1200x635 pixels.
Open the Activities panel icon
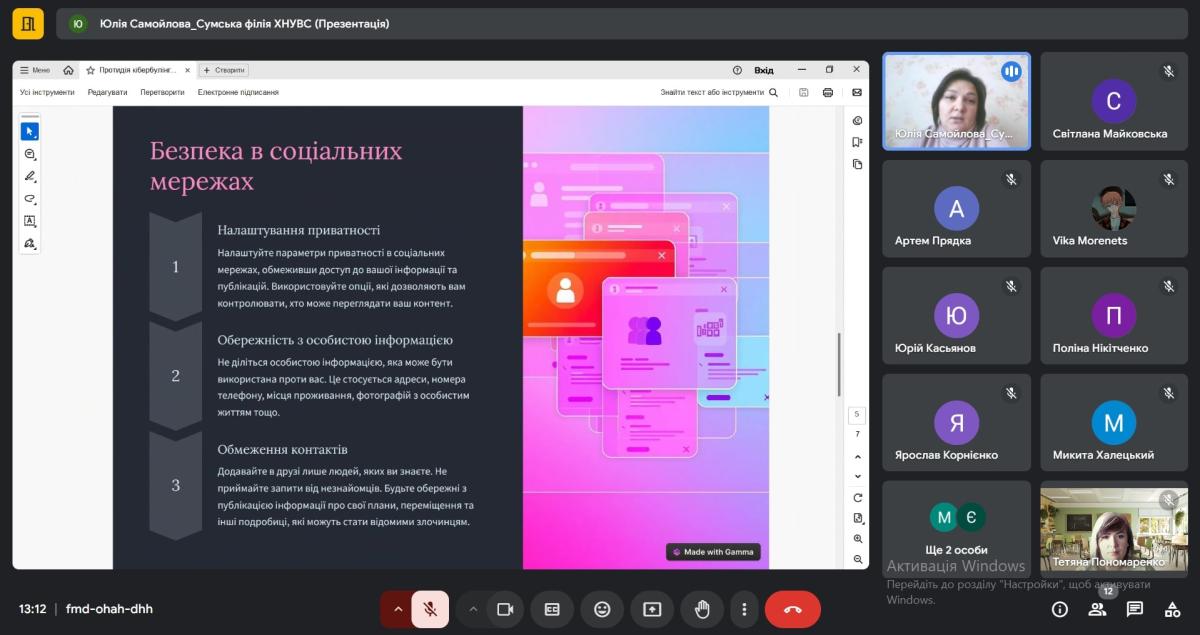(x=1172, y=609)
